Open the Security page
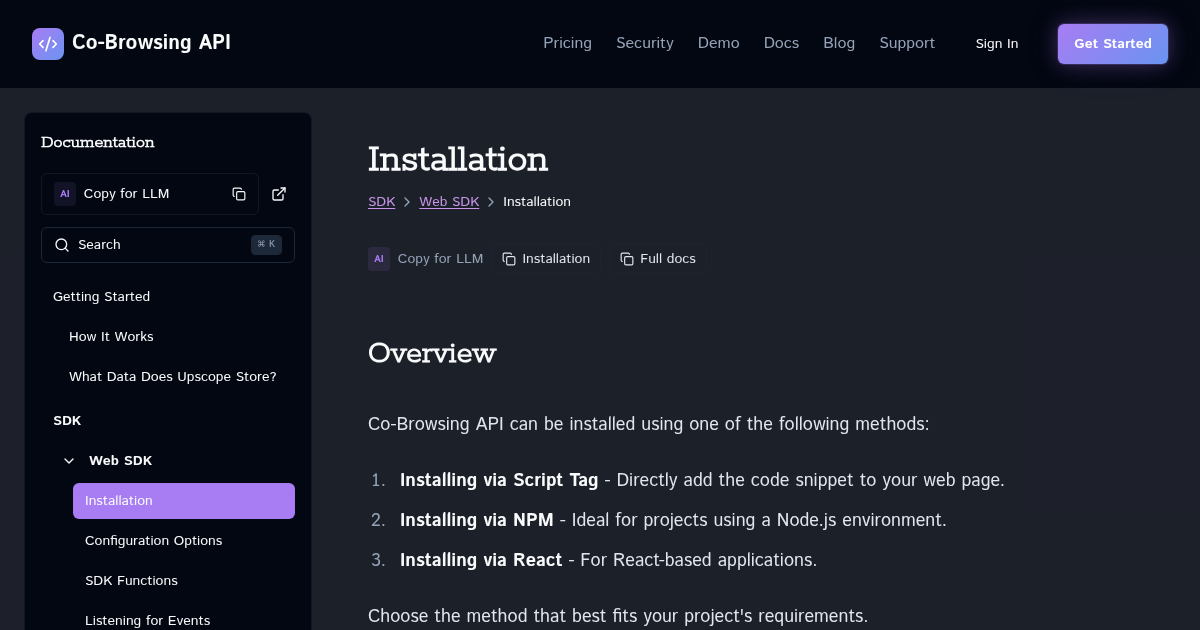The width and height of the screenshot is (1200, 630). 645,43
